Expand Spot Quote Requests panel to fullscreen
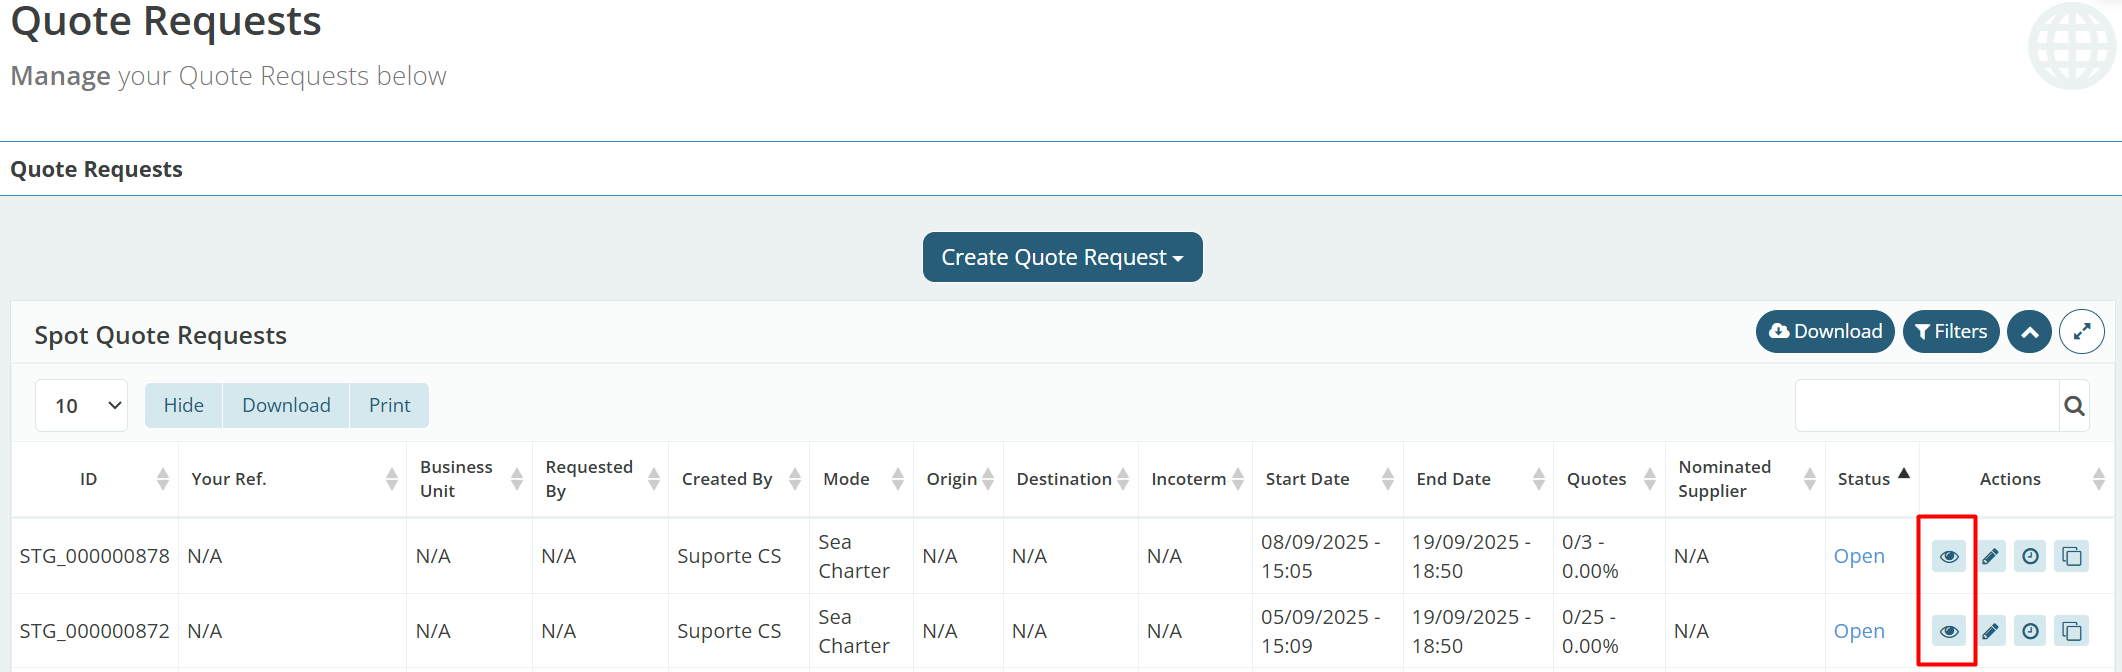The image size is (2122, 672). tap(2081, 332)
